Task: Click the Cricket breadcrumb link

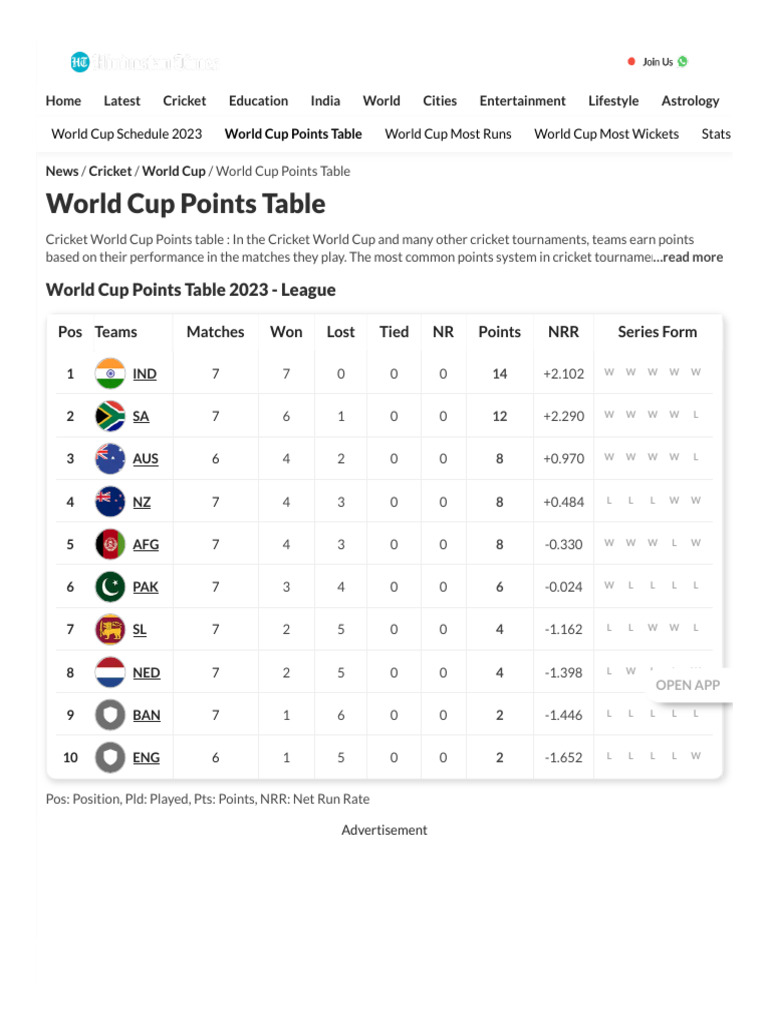Action: click(110, 171)
